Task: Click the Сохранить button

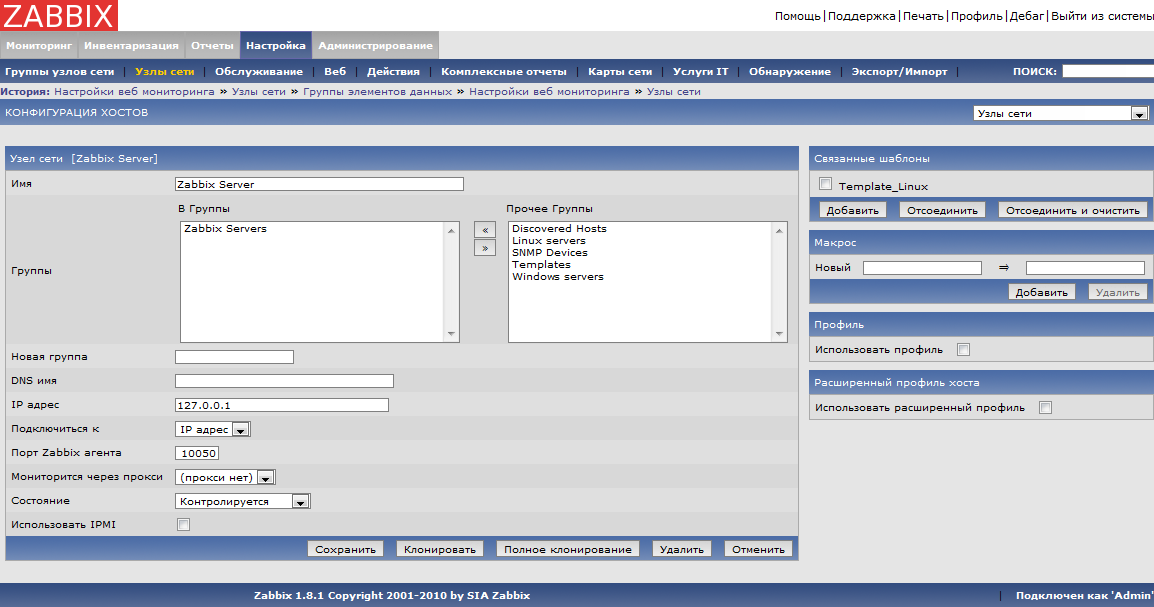Action: (345, 549)
